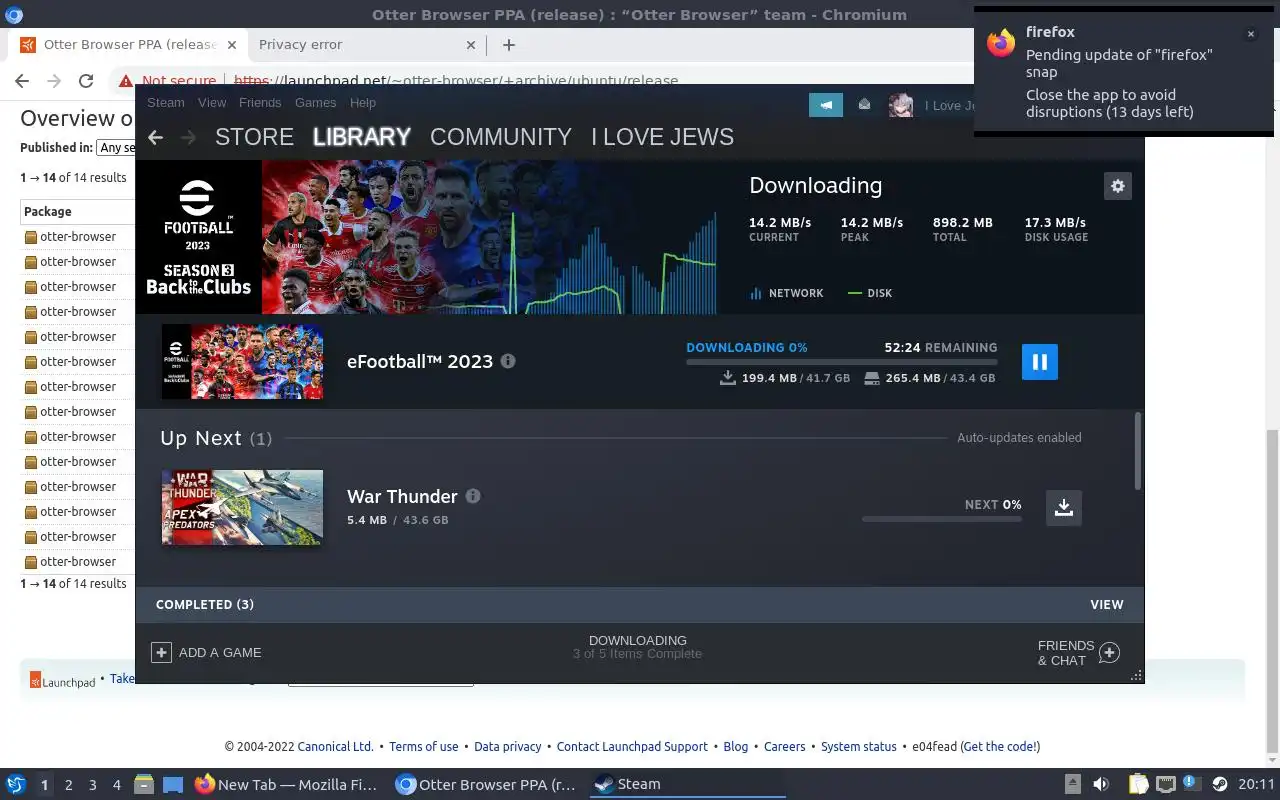1280x800 pixels.
Task: View completed downloads list
Action: tap(1107, 605)
